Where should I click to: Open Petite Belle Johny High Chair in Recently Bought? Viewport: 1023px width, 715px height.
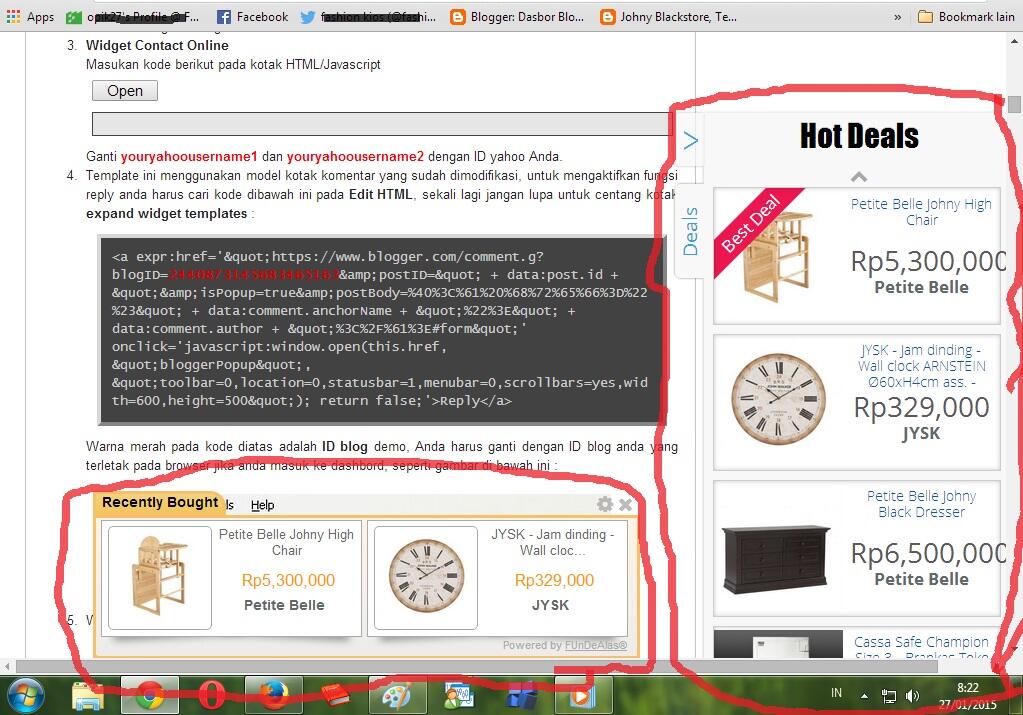[286, 542]
